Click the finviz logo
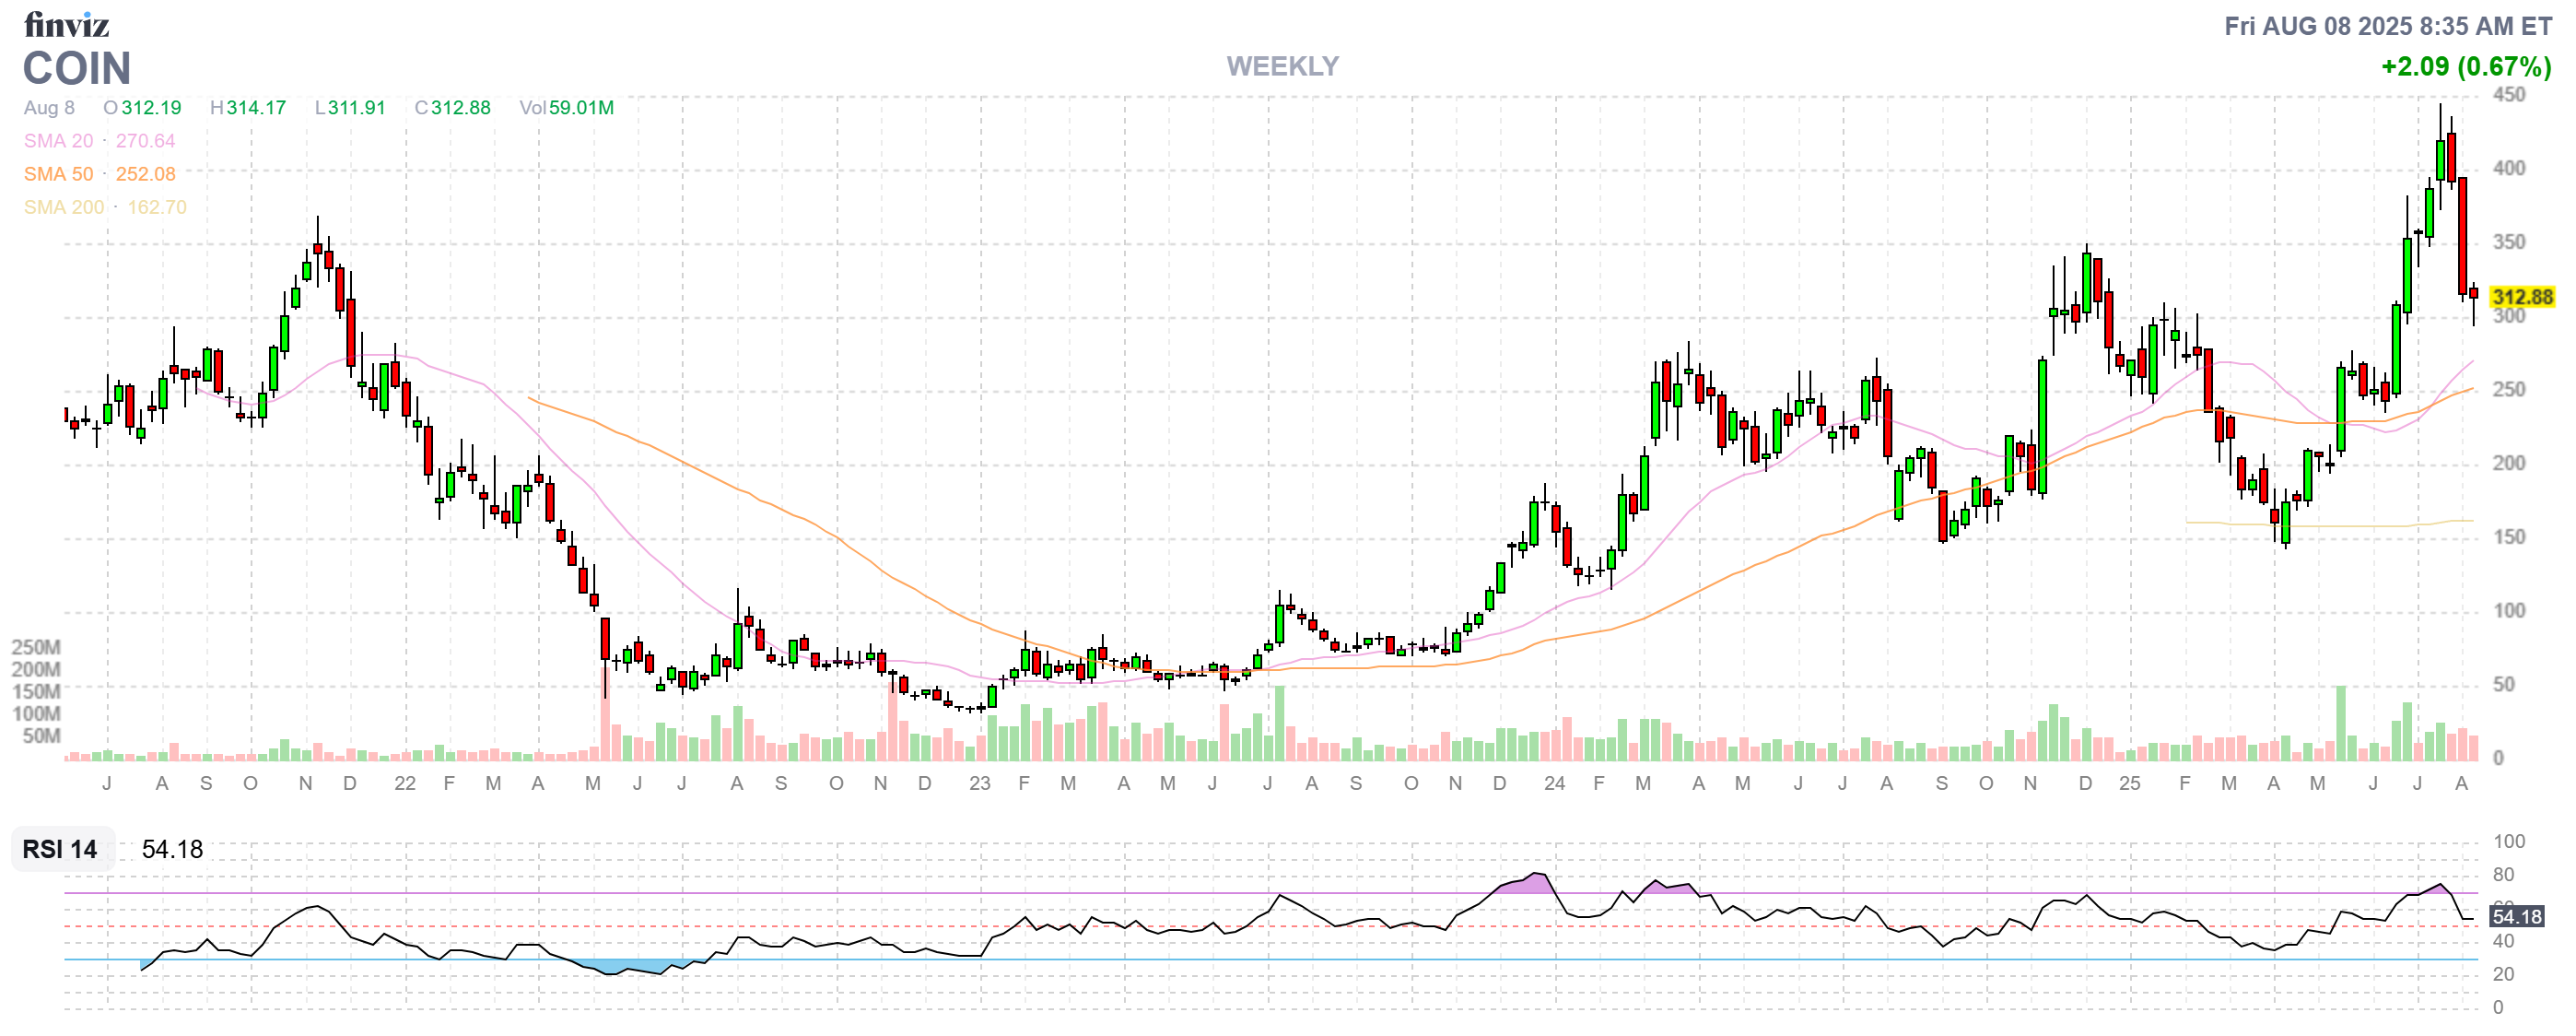The image size is (2576, 1036). 66,24
